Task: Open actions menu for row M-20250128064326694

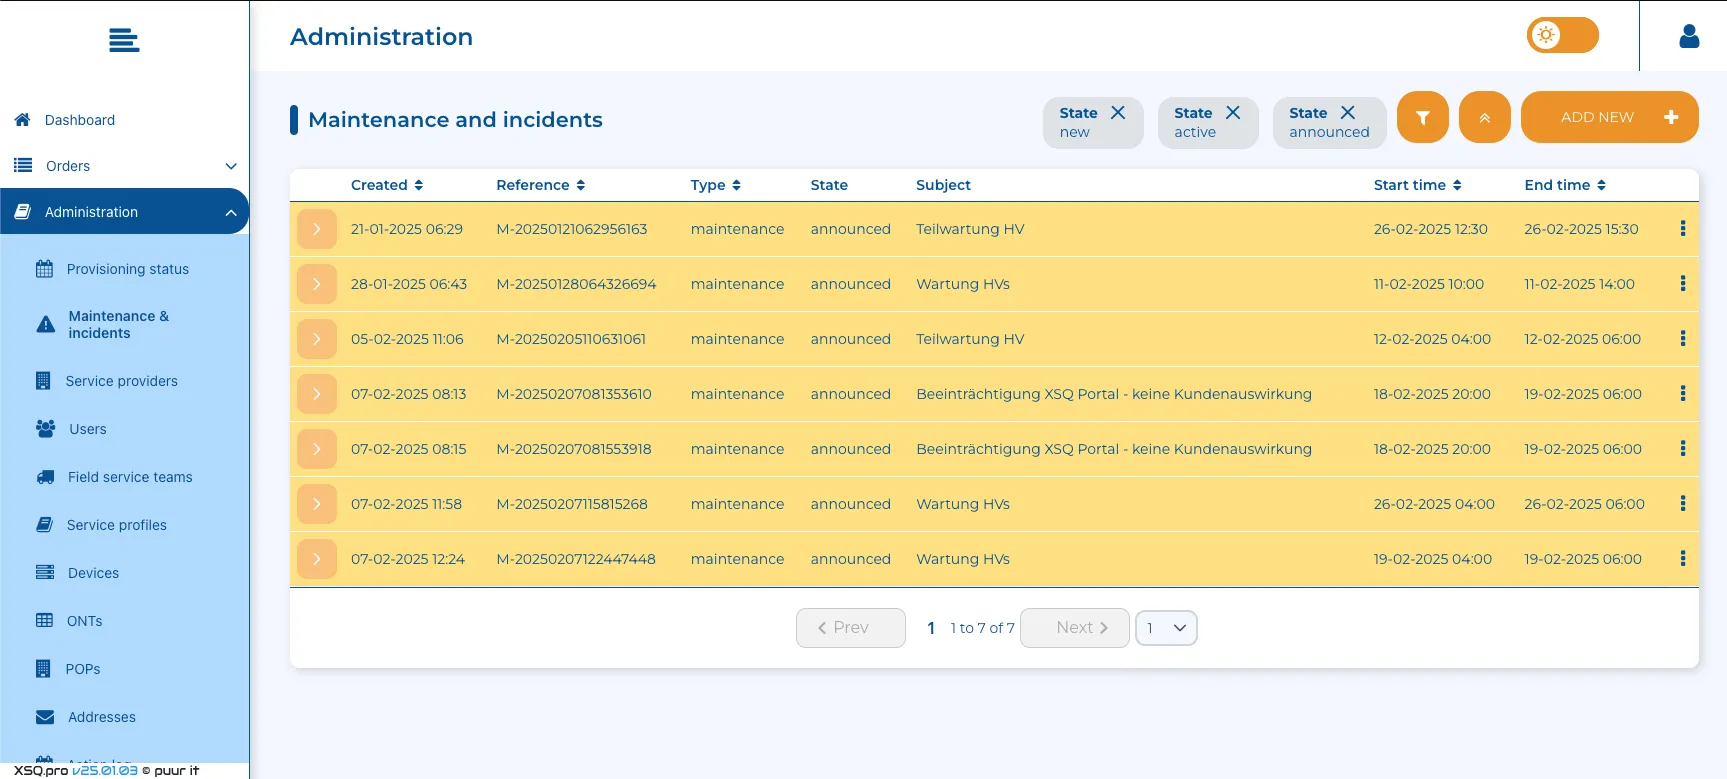Action: click(x=1683, y=284)
